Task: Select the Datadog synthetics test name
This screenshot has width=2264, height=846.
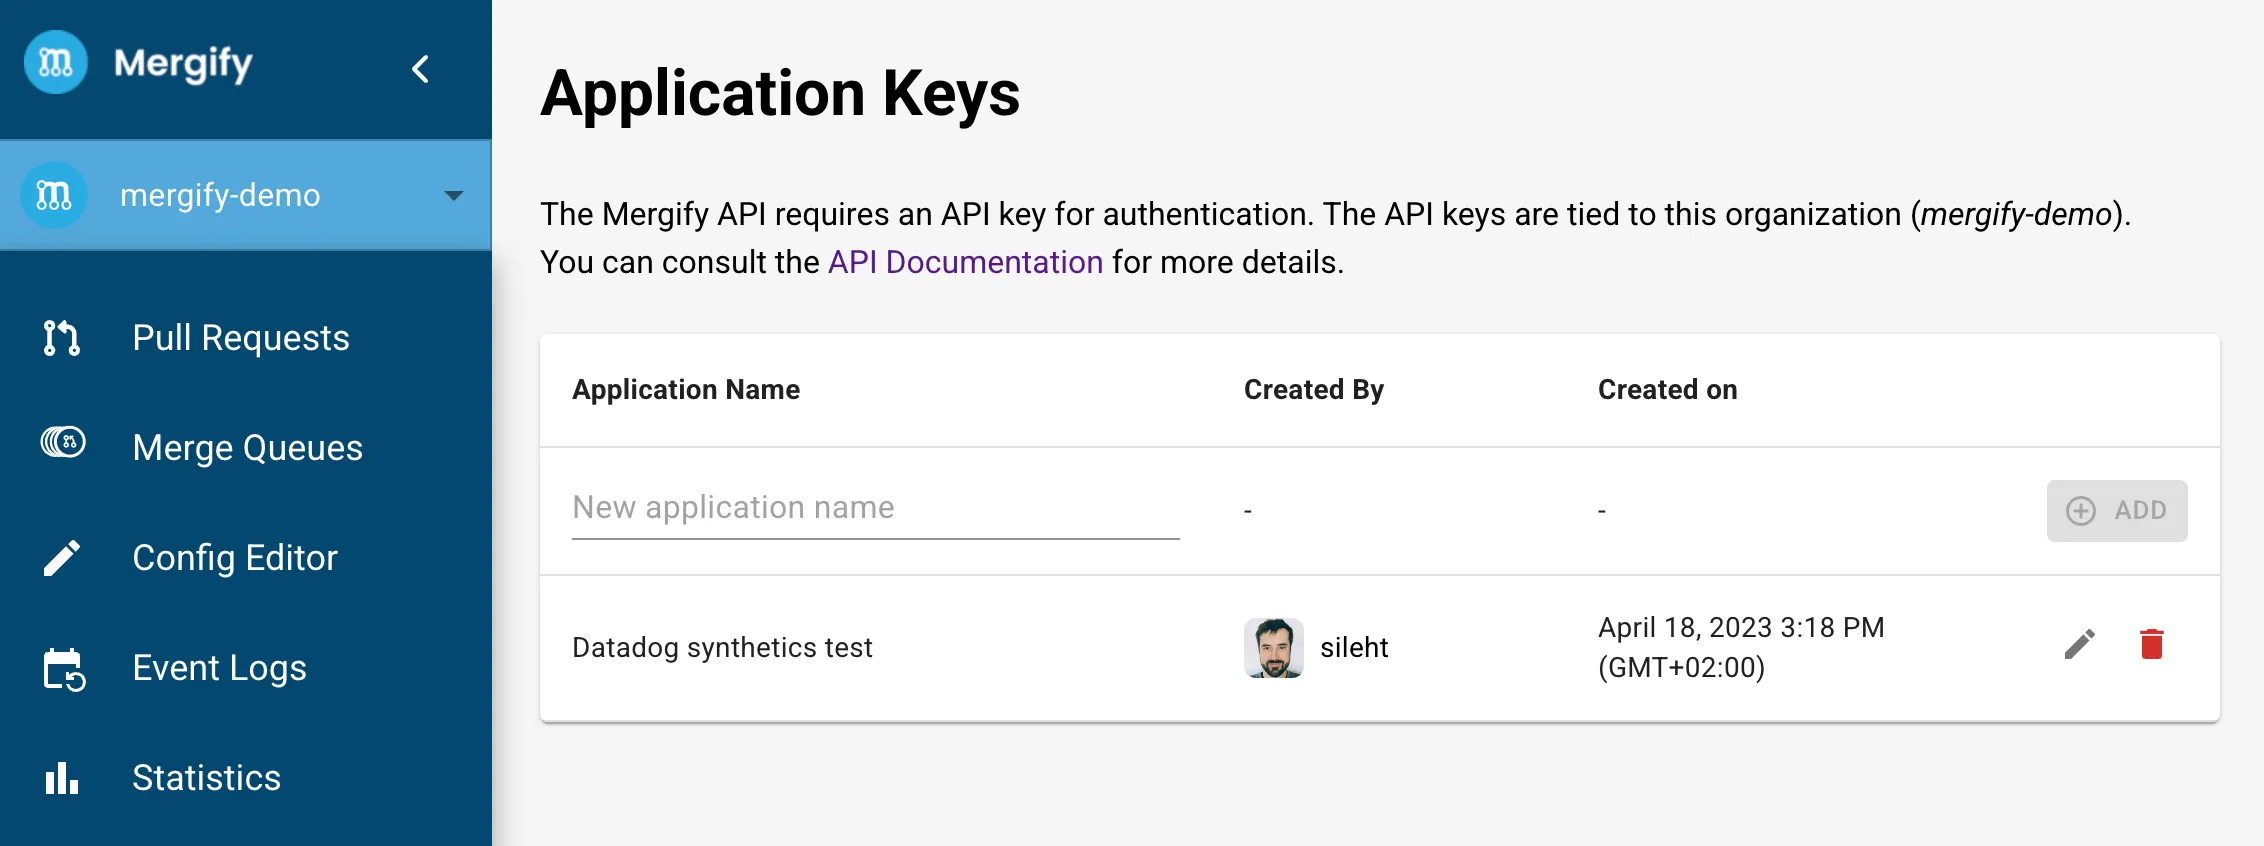Action: click(x=722, y=648)
